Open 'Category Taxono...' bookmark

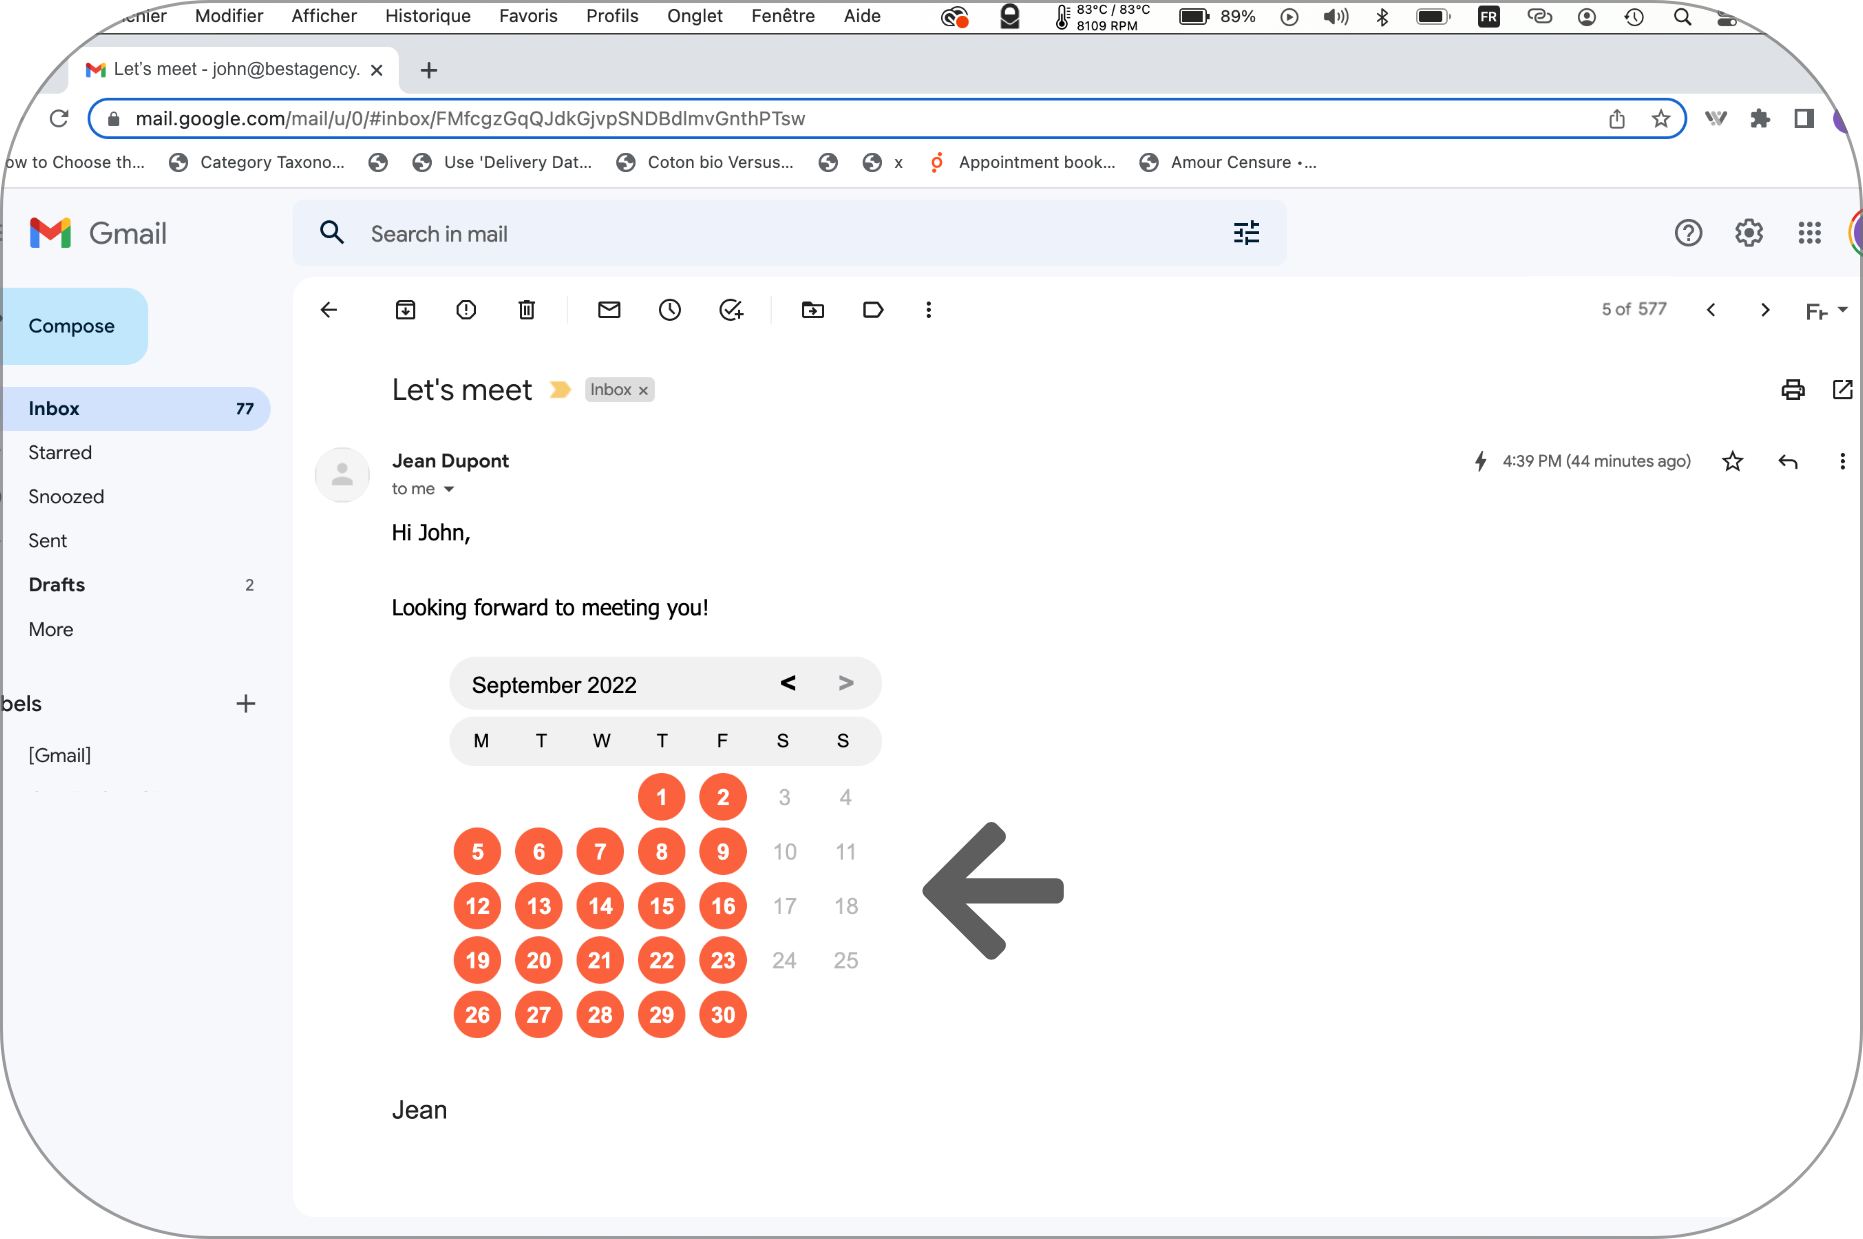click(x=257, y=162)
